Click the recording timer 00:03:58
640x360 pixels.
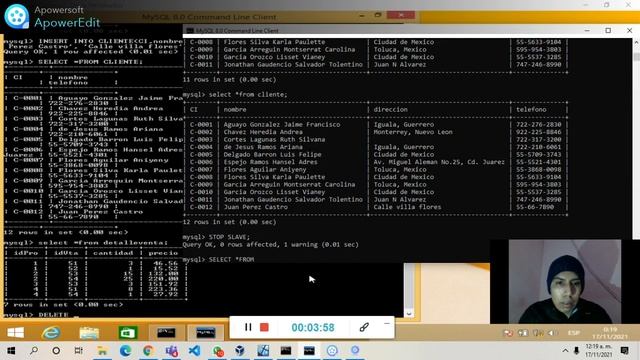pyautogui.click(x=313, y=328)
